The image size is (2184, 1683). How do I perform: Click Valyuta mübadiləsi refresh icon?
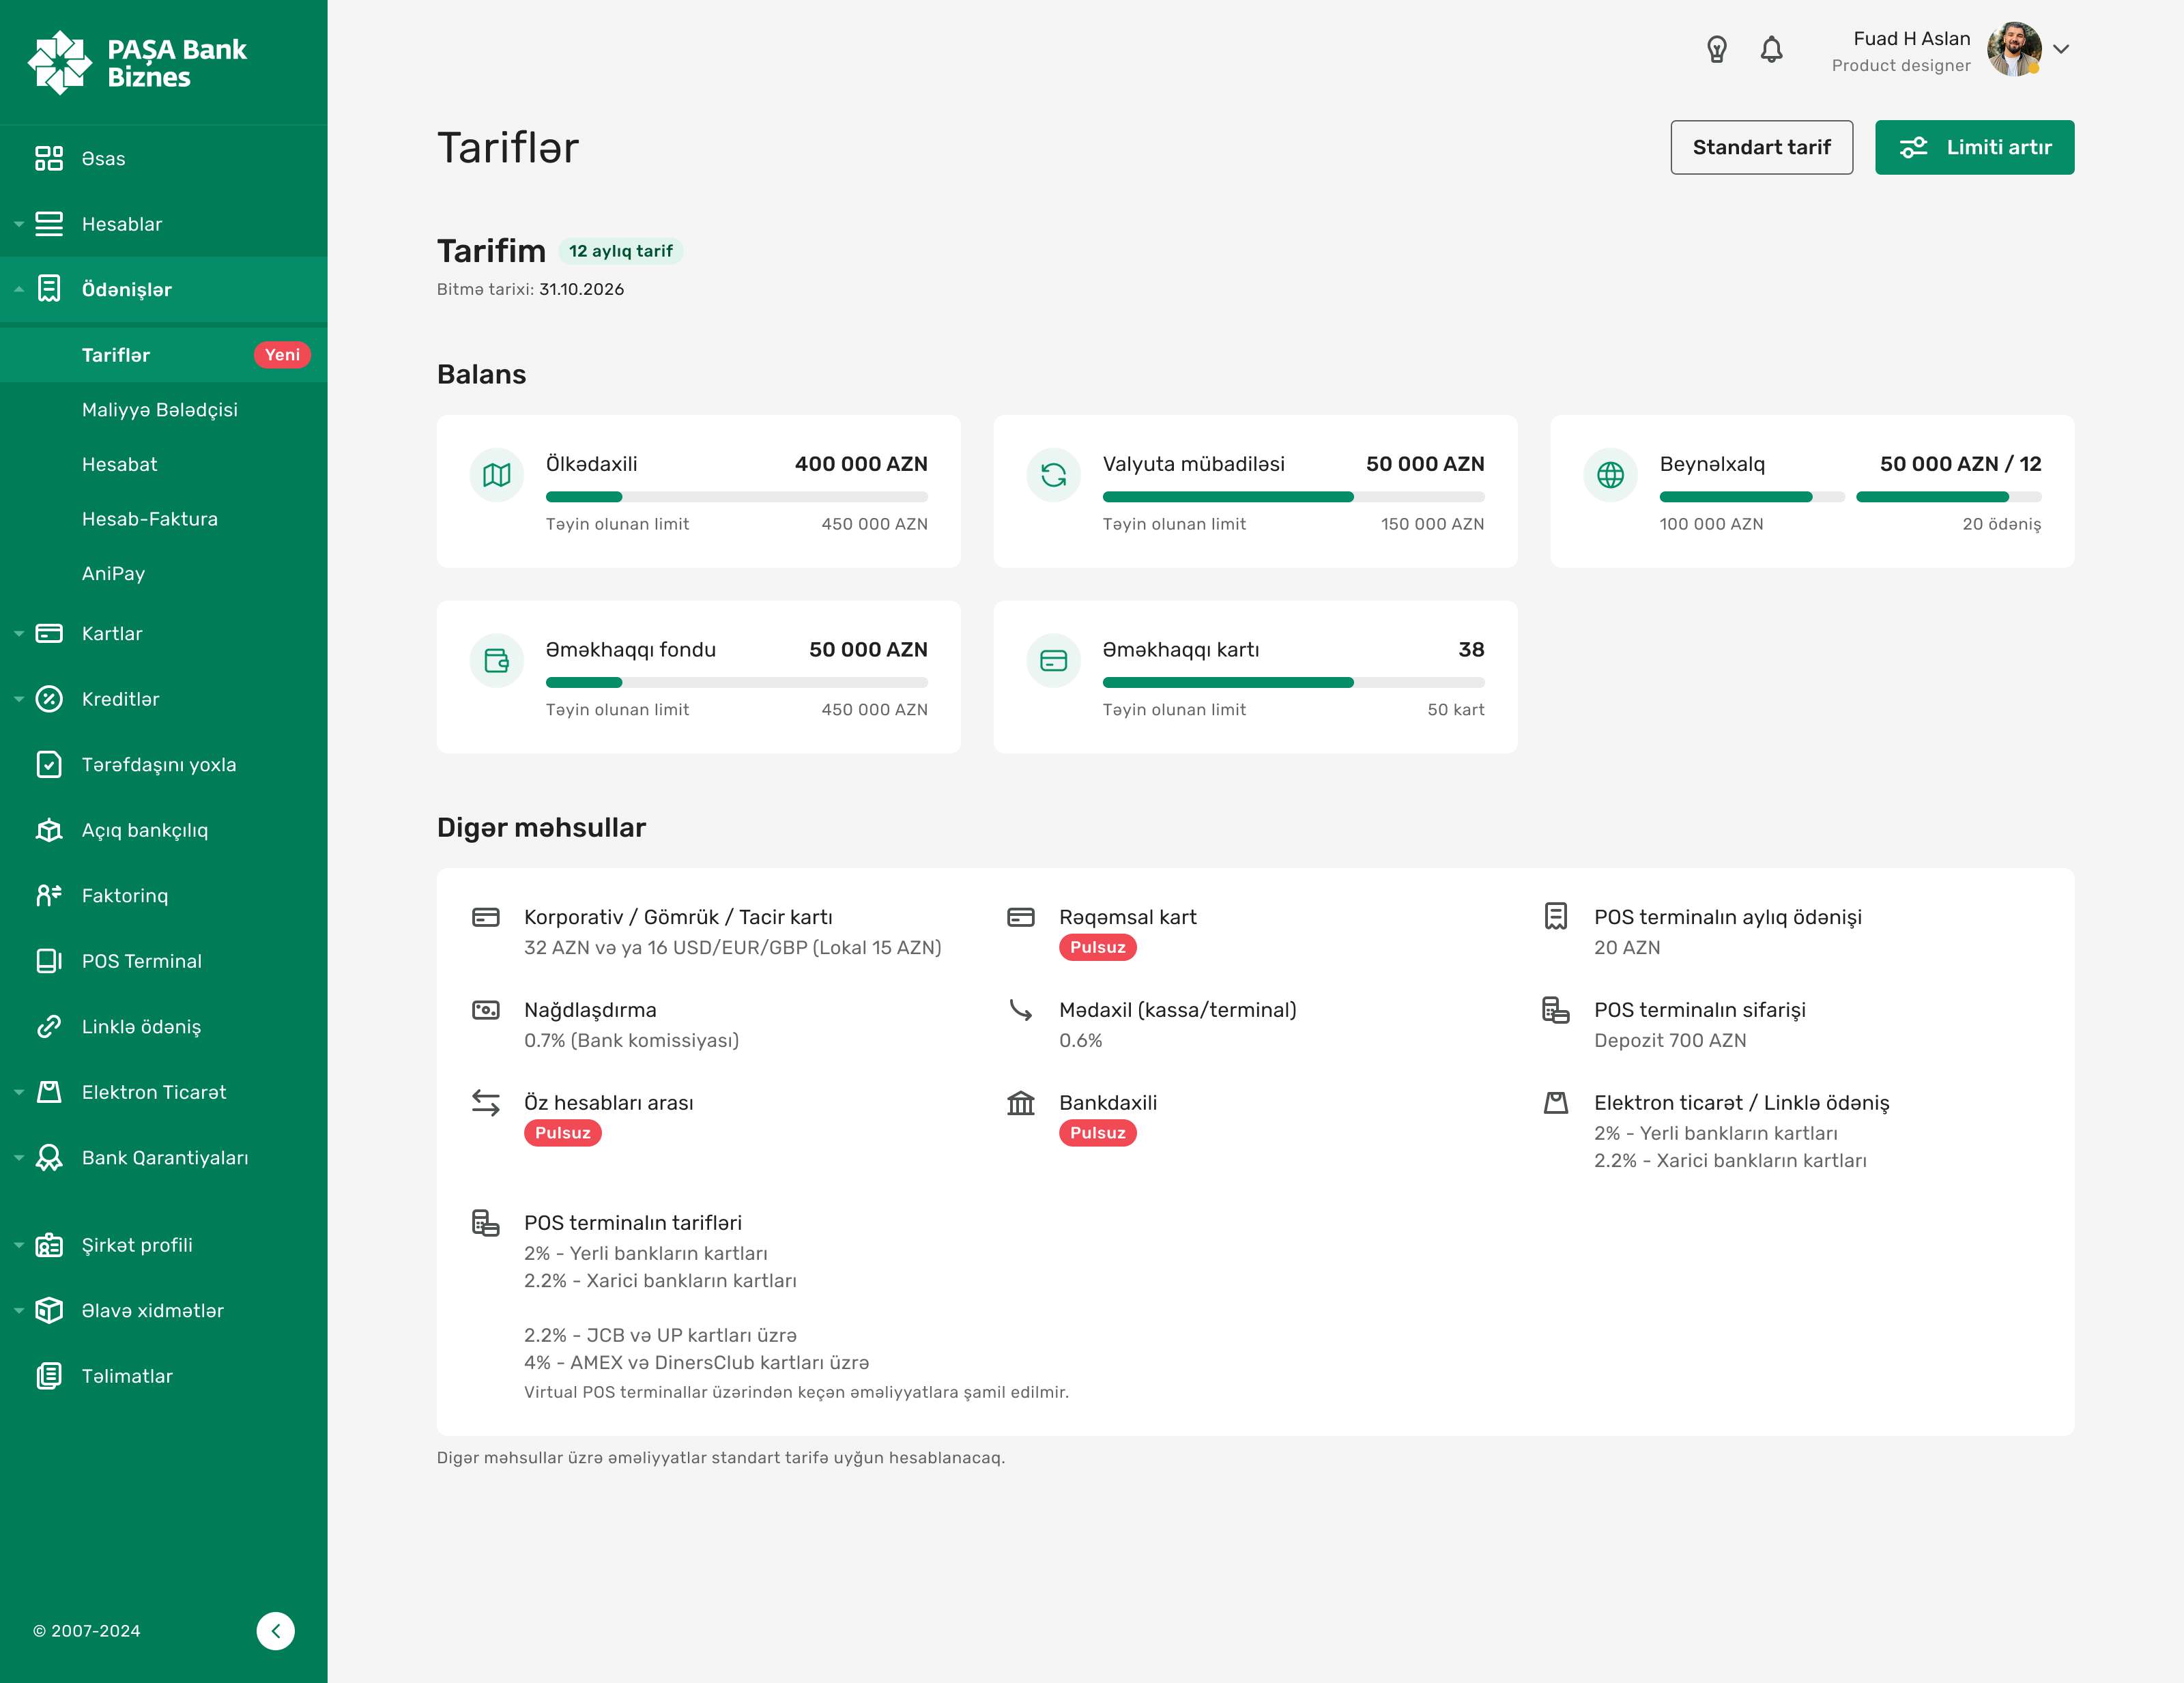coord(1053,475)
